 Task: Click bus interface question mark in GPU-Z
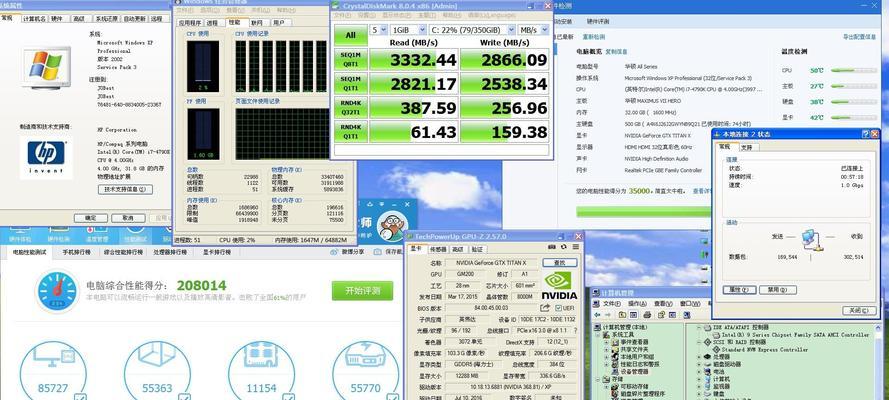575,330
